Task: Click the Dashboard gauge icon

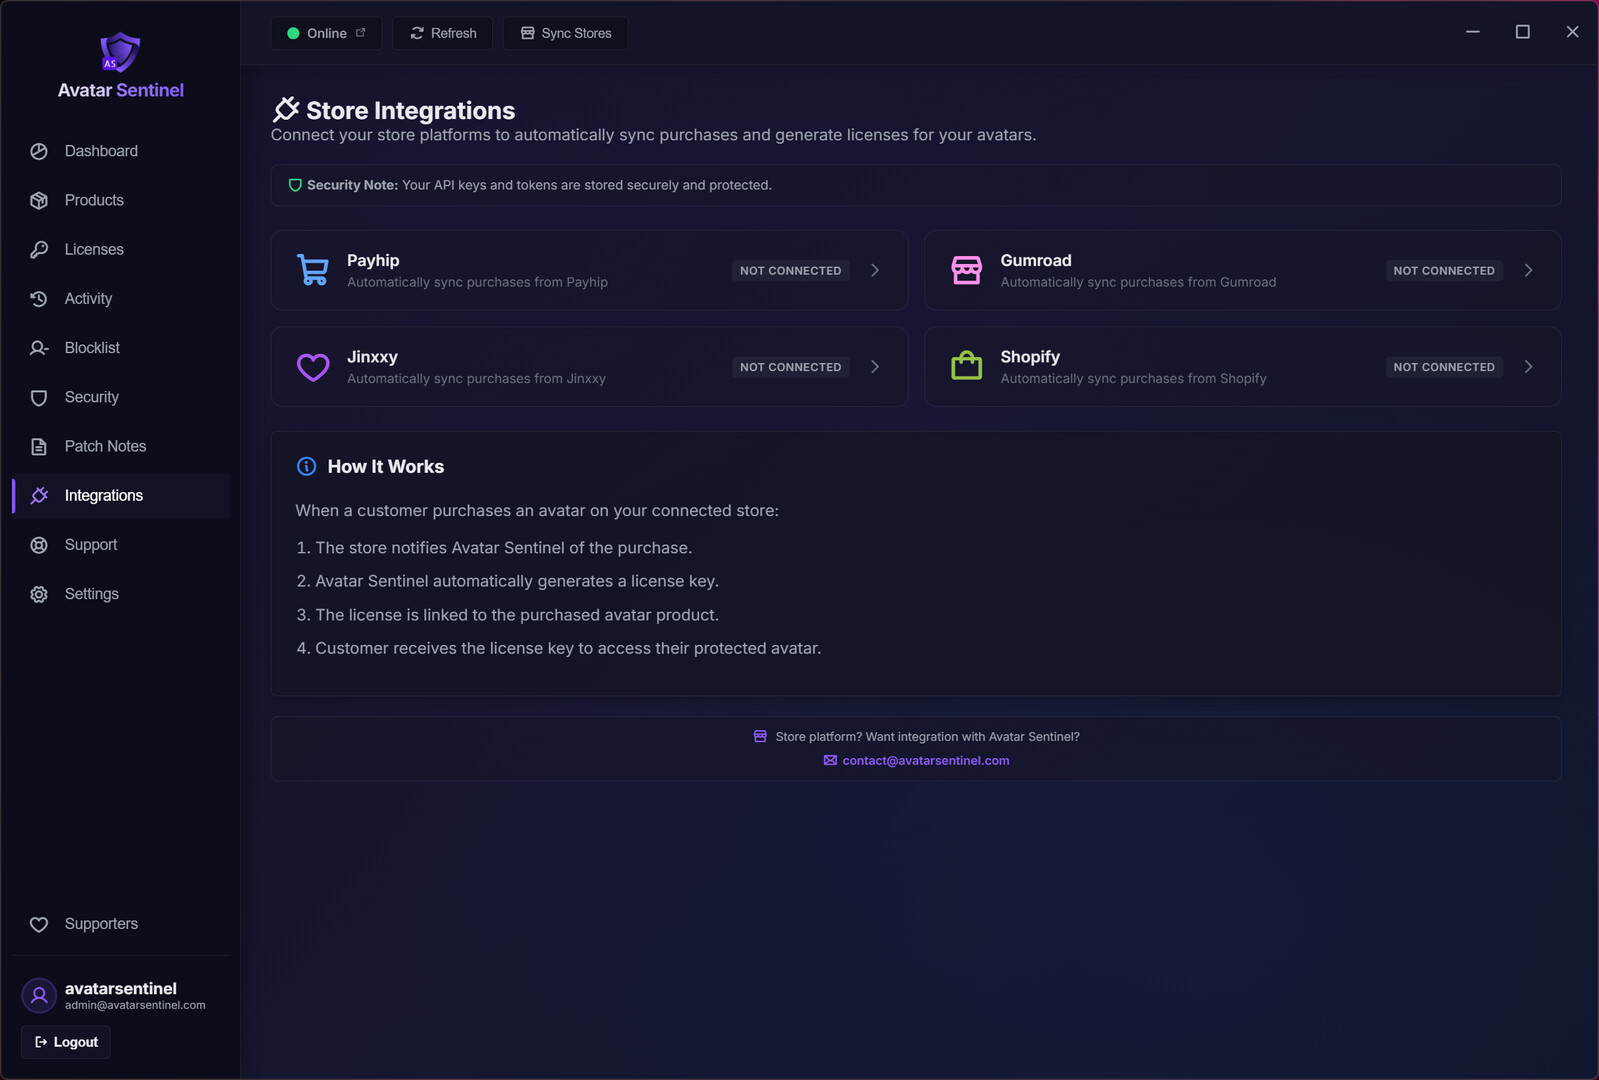Action: point(39,151)
